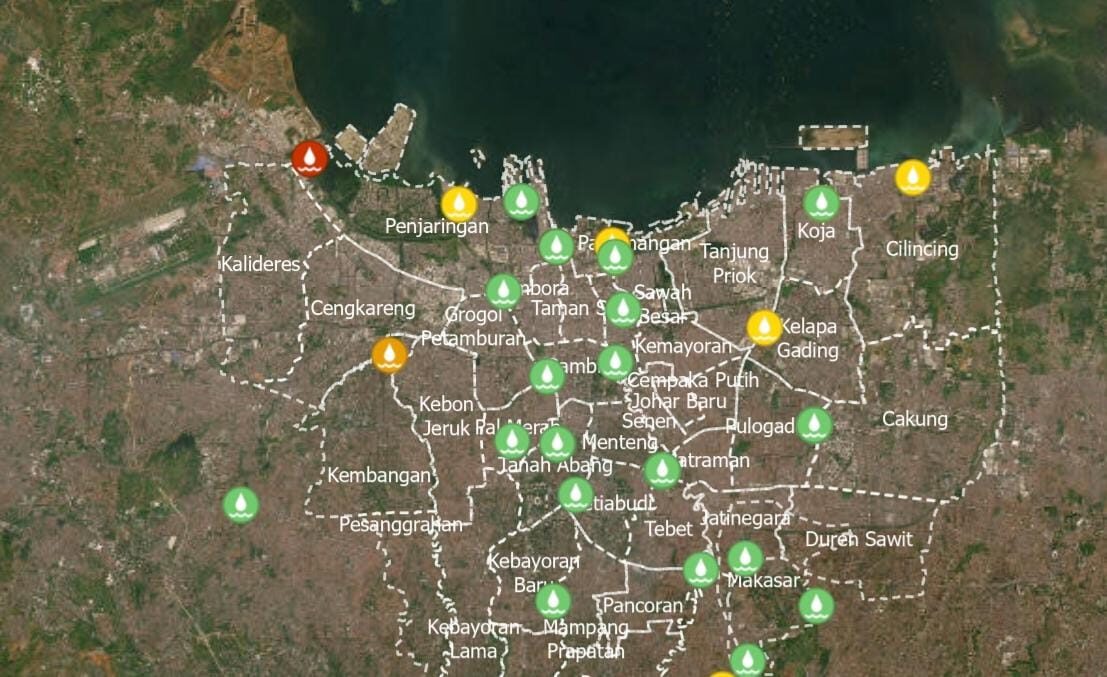Click the Koja district label
The image size is (1107, 677).
tap(816, 231)
